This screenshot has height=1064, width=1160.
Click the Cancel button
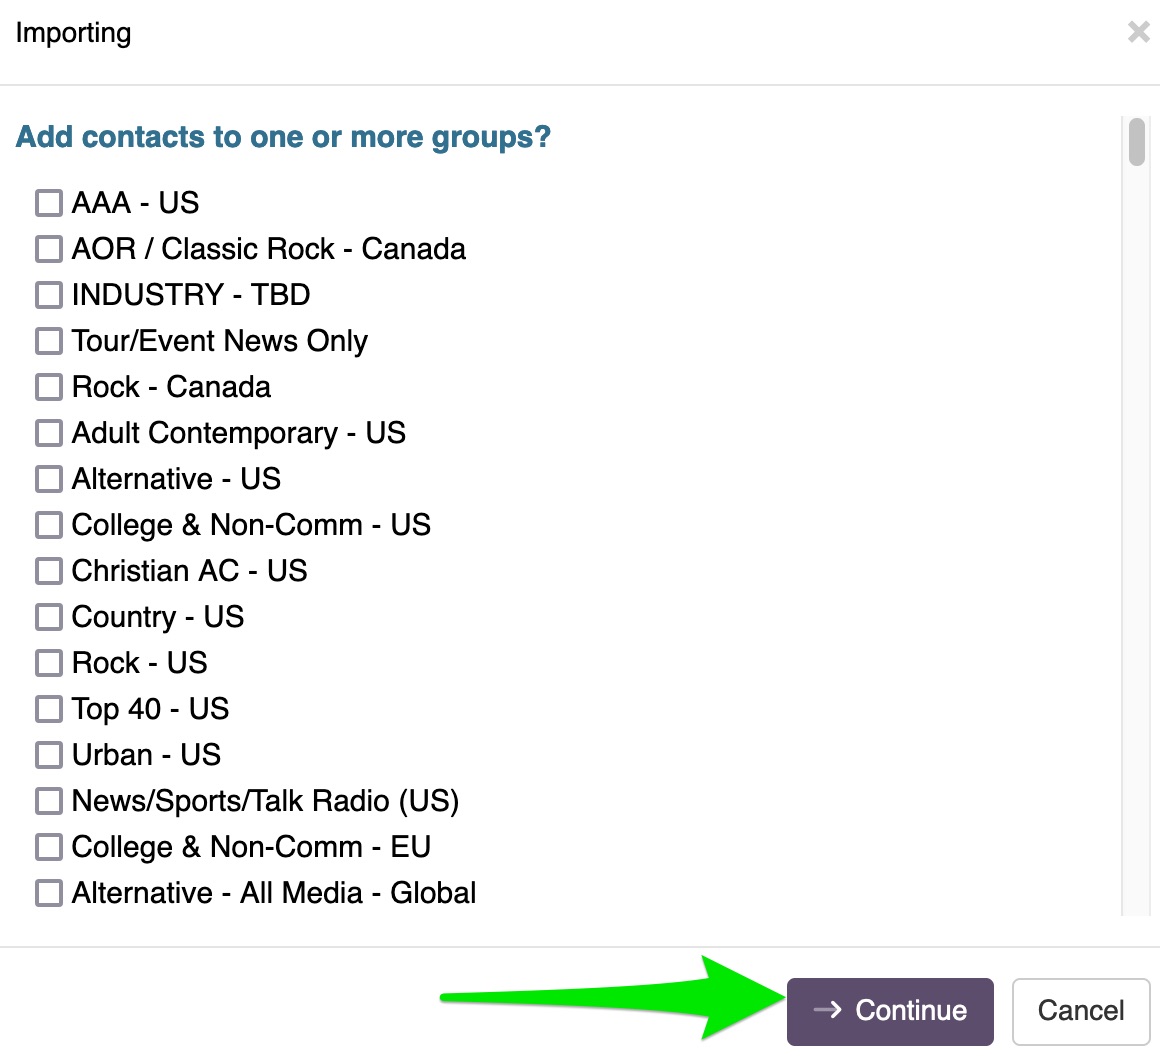pyautogui.click(x=1080, y=1011)
